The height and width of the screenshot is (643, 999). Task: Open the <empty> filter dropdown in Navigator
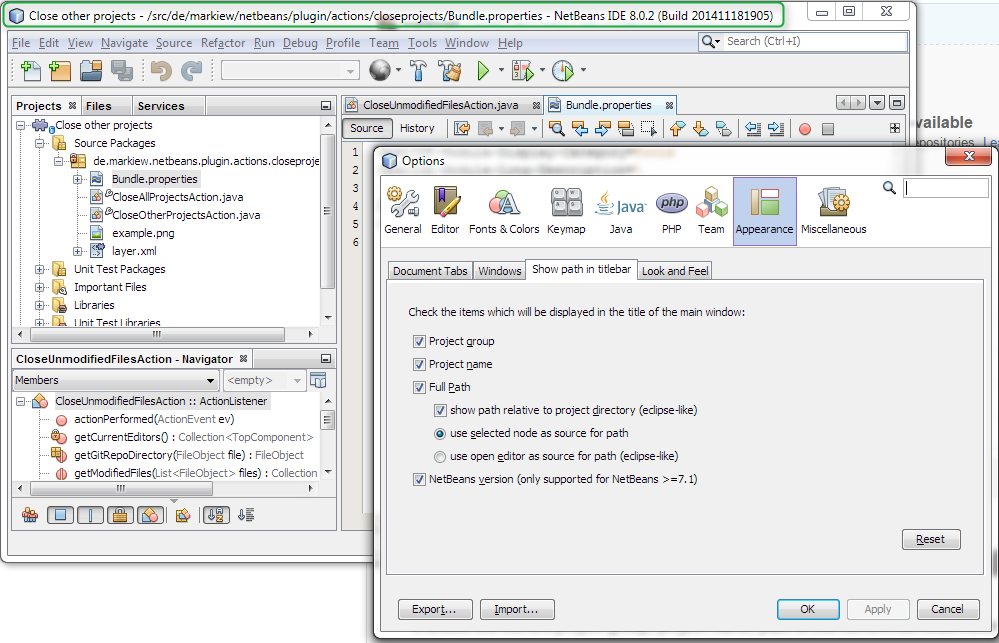pos(264,380)
